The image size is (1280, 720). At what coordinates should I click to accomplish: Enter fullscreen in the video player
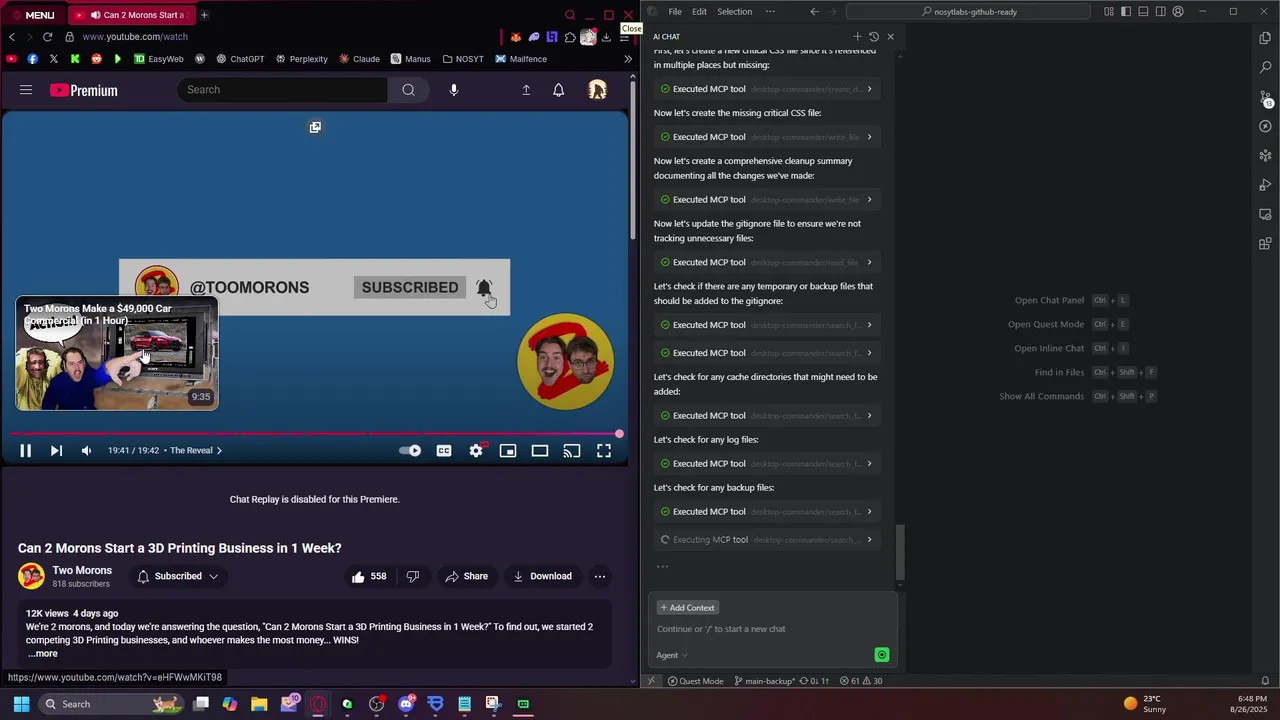tap(604, 451)
